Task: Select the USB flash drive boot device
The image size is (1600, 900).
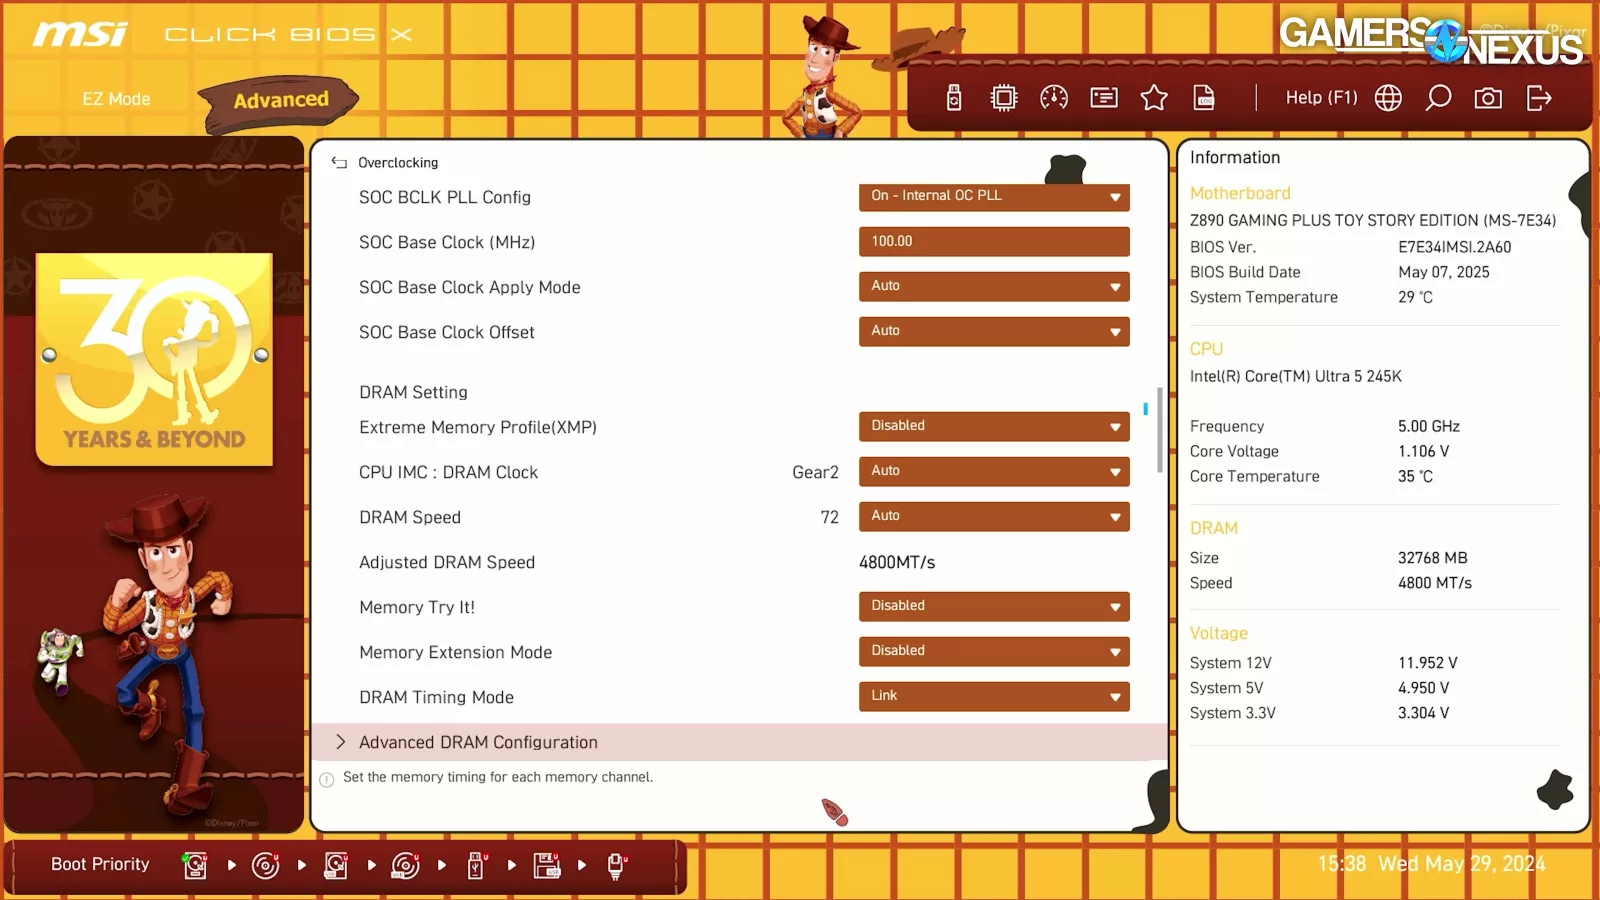Action: [x=477, y=866]
